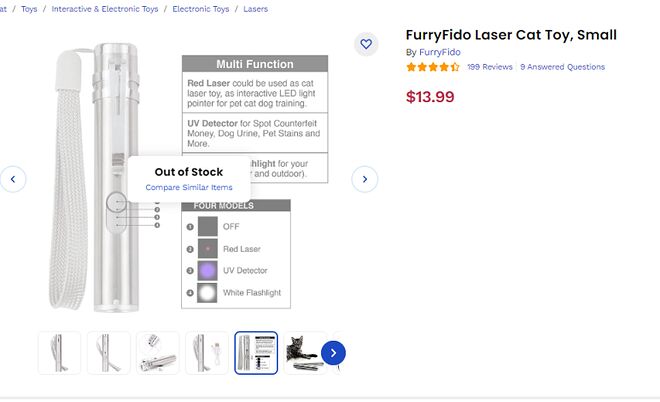Viewport: 660px width, 402px height.
Task: Open the FurryFido brand link
Action: (x=440, y=52)
